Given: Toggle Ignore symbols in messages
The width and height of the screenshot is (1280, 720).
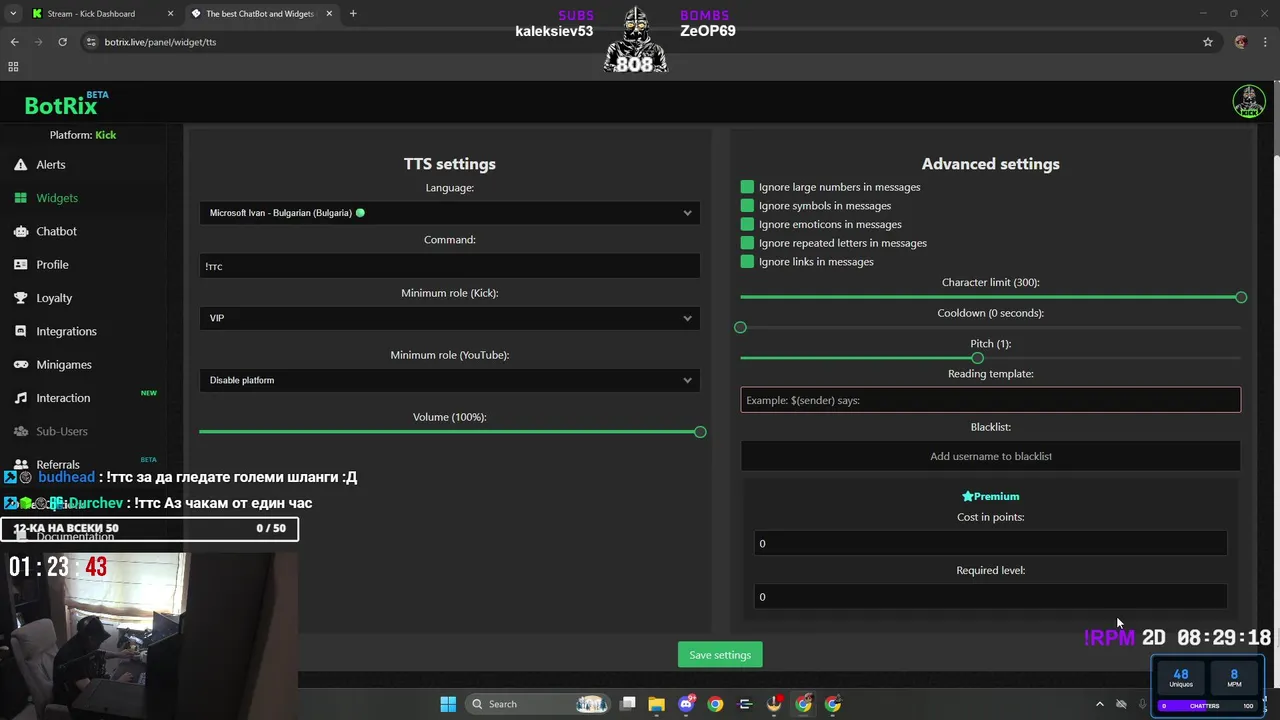Looking at the screenshot, I should click(747, 206).
